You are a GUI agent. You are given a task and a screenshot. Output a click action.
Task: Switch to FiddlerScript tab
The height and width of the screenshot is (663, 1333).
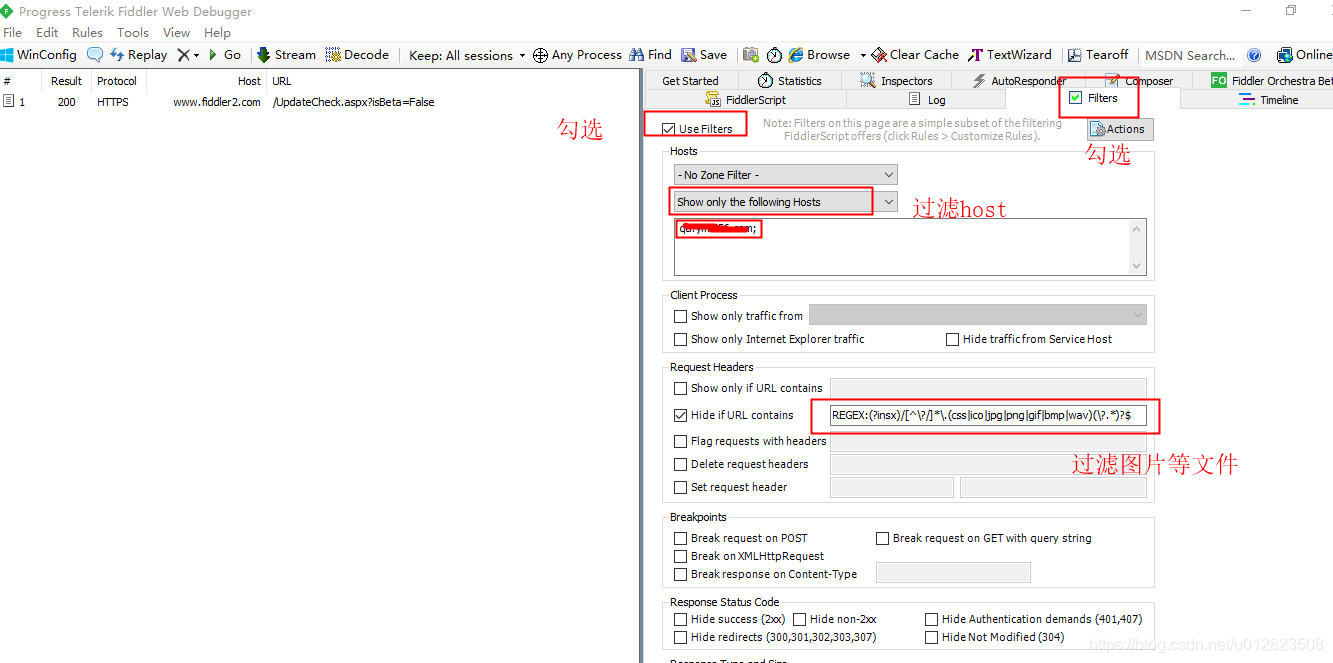coord(746,100)
